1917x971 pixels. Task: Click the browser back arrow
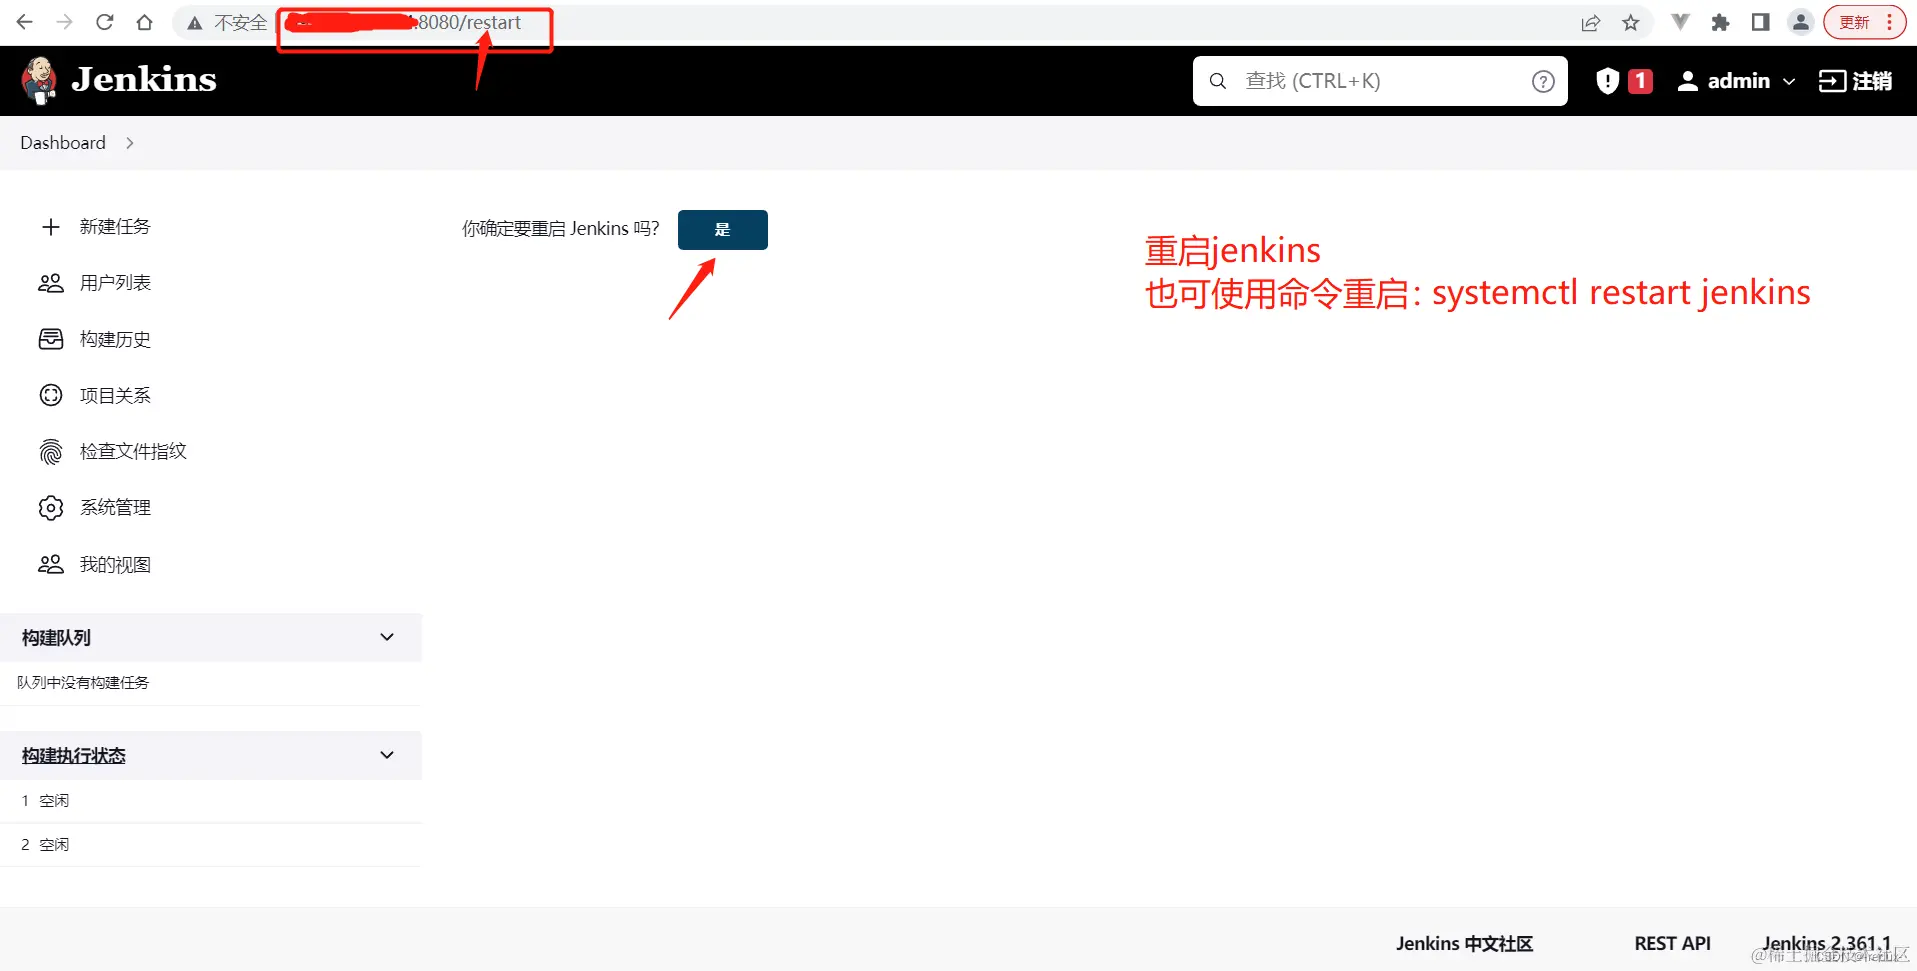coord(24,22)
